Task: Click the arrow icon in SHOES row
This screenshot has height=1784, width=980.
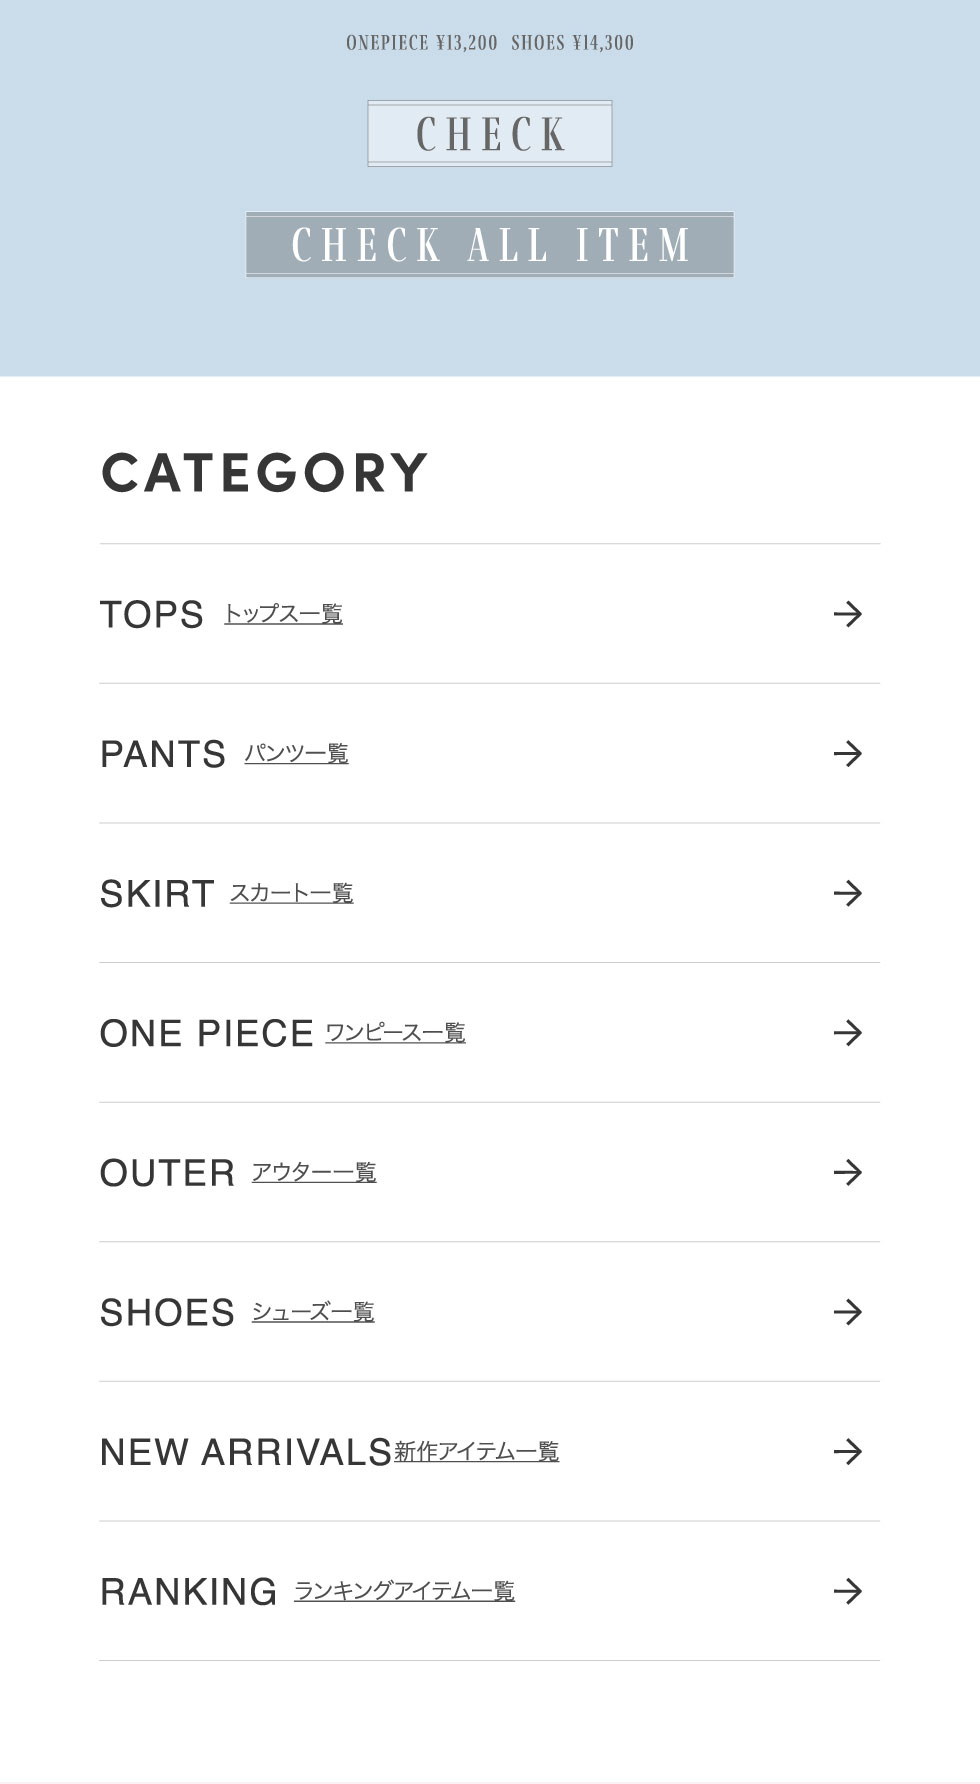Action: tap(847, 1311)
